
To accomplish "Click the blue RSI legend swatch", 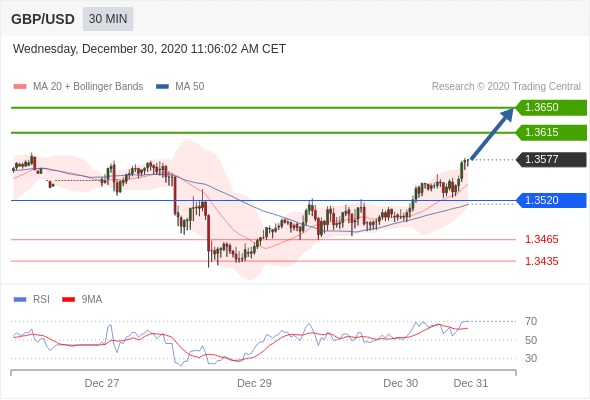I will 20,300.
